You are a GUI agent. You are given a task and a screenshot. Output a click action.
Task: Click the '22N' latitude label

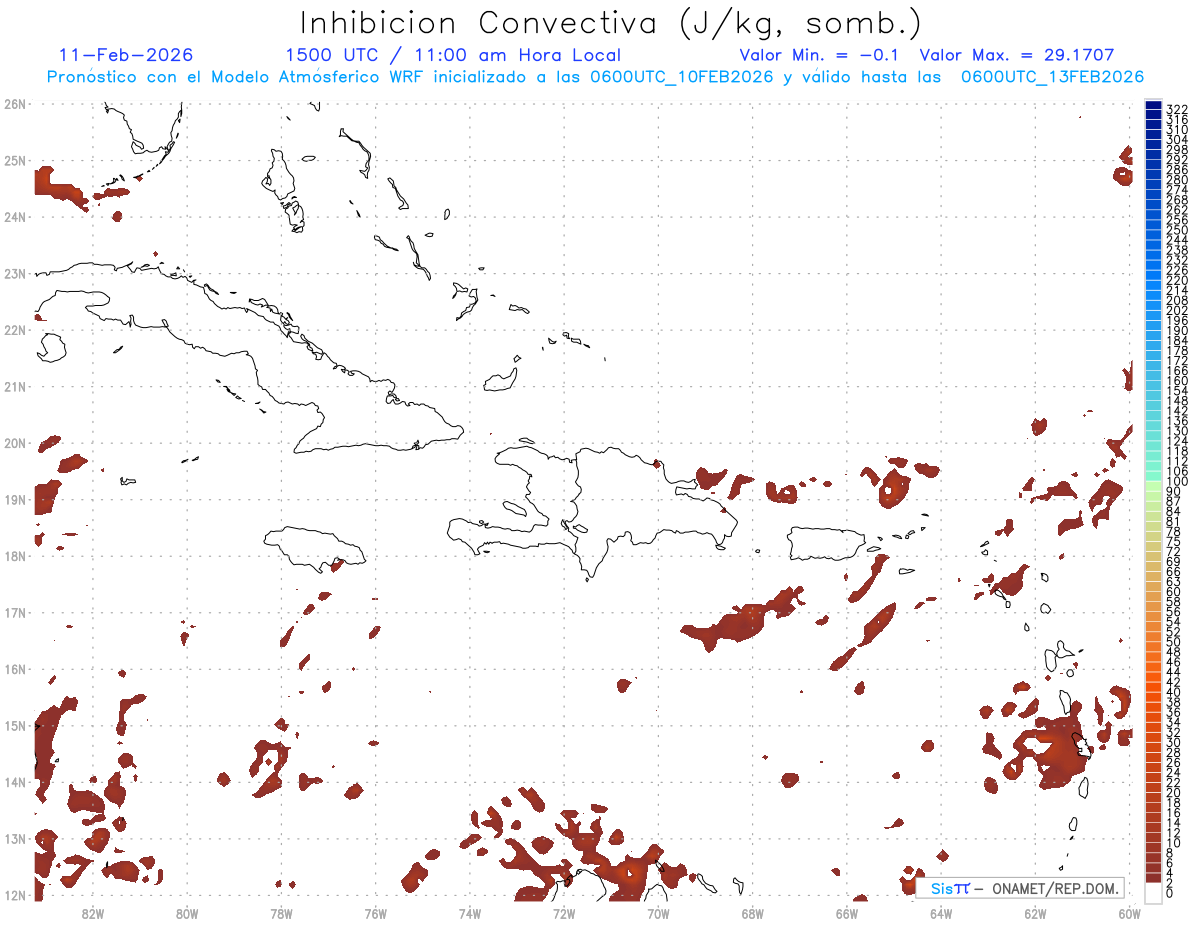(x=15, y=330)
